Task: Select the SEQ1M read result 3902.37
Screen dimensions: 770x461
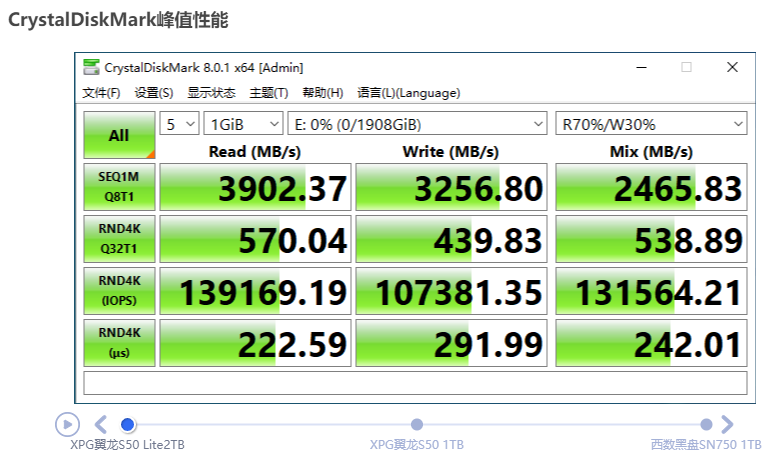Action: coord(255,187)
